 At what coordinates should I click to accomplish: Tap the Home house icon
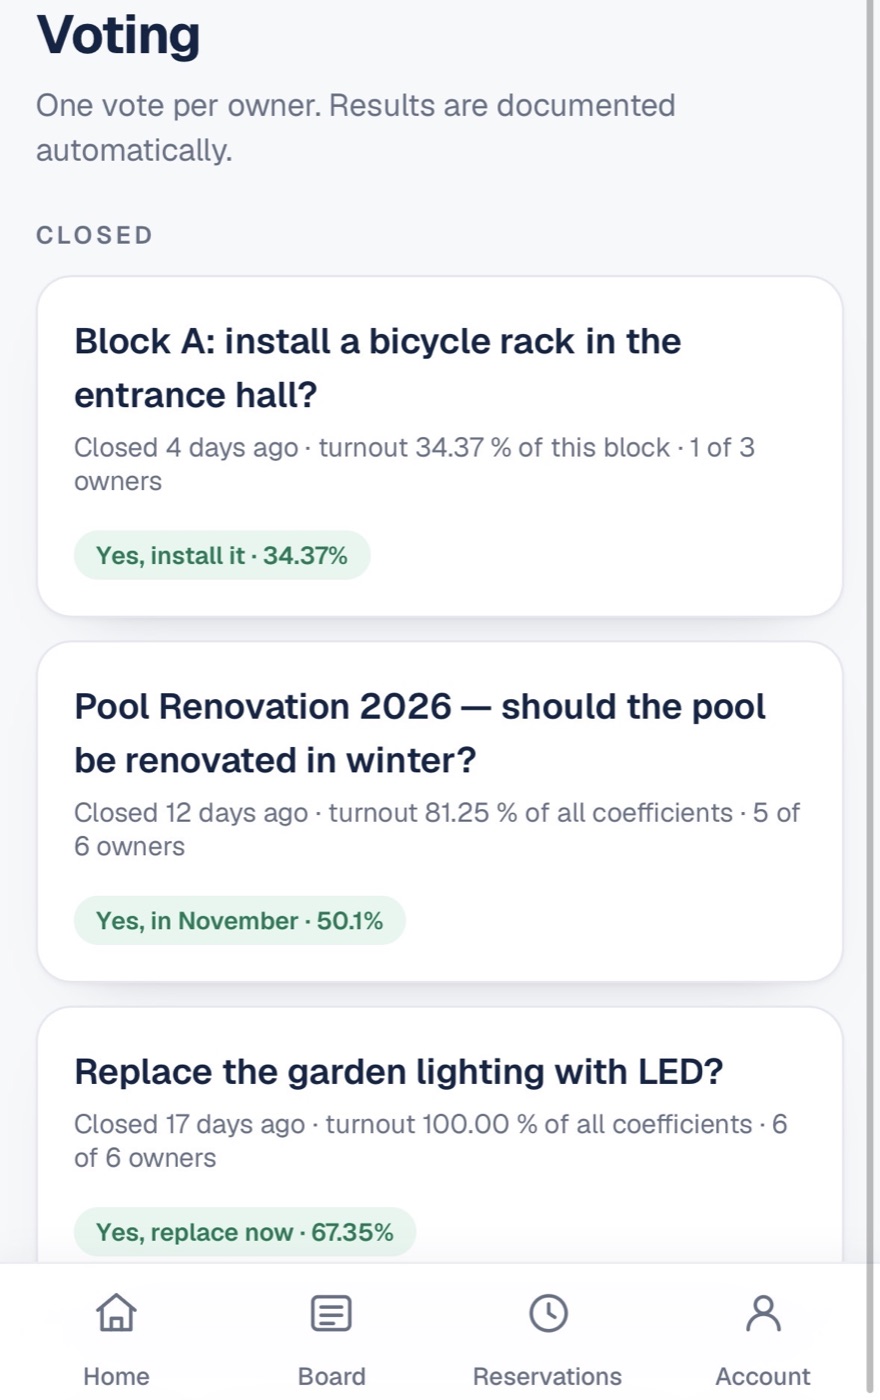(x=116, y=1312)
